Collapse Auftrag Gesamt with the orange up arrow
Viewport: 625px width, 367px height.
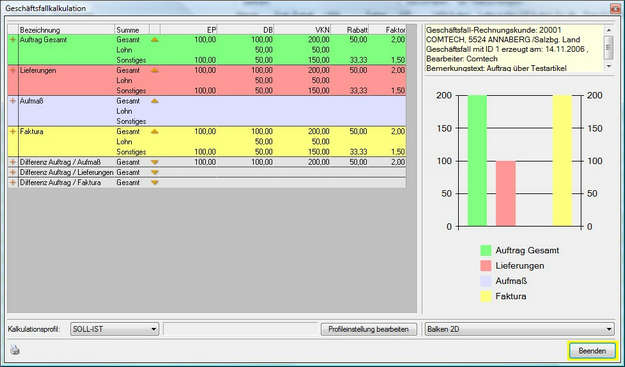(155, 40)
